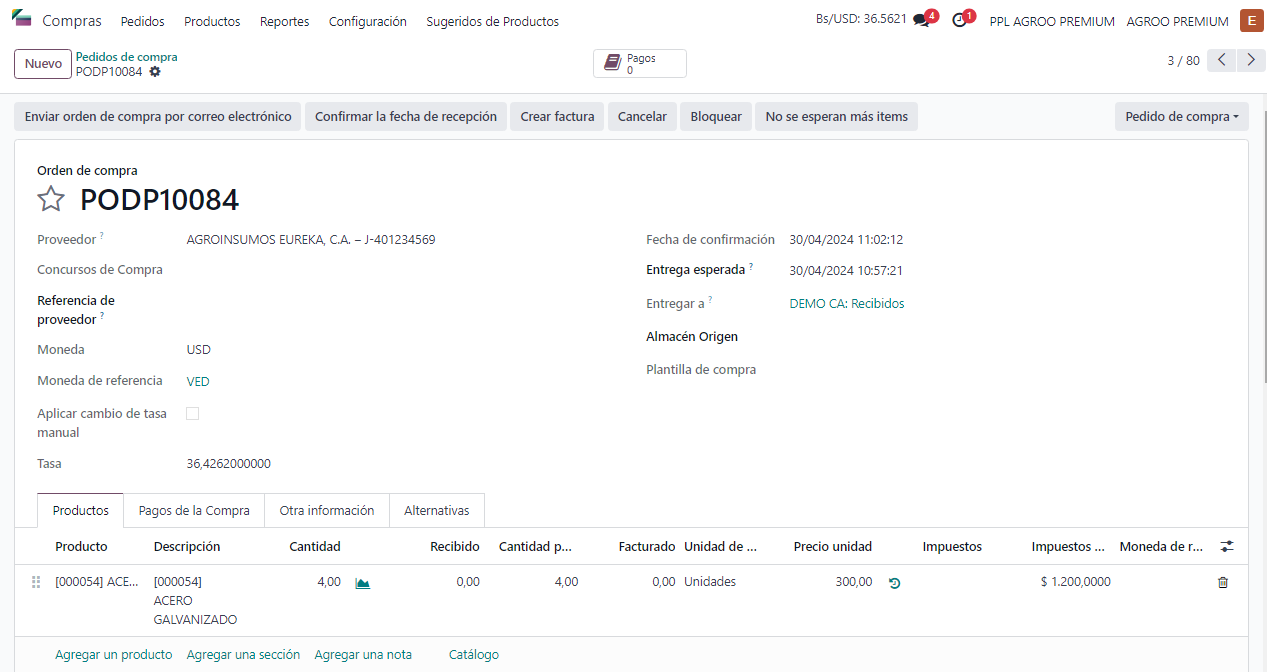
Task: Open the user avatar menu E
Action: (1250, 21)
